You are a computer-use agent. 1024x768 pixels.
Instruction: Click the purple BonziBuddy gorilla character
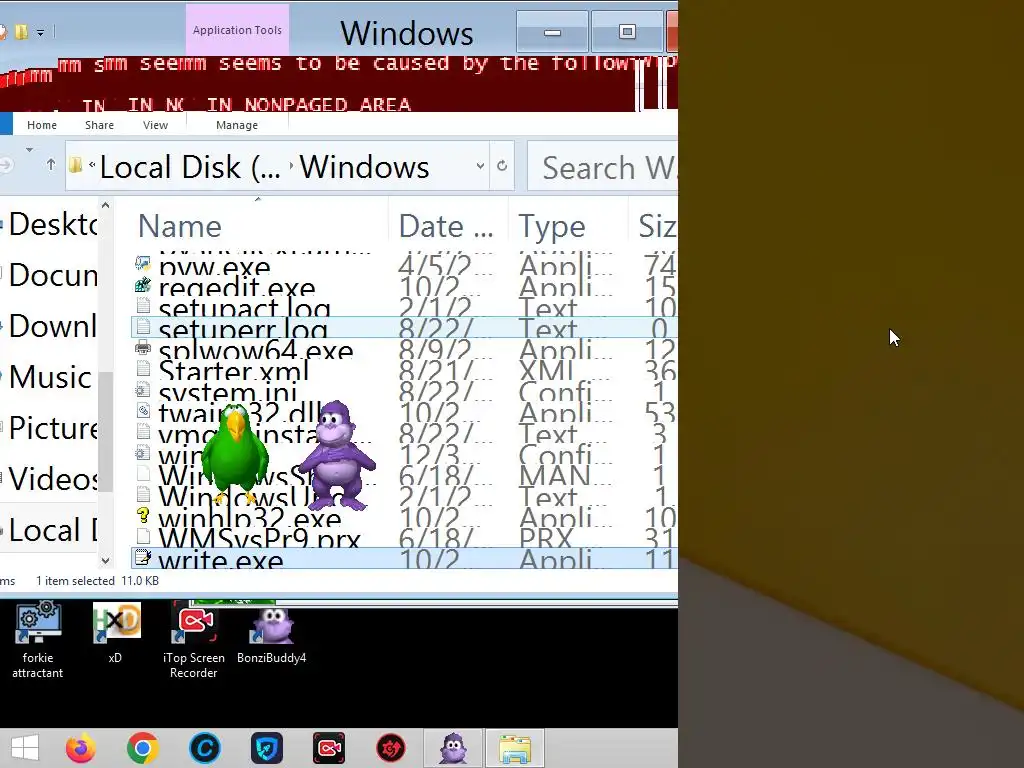338,455
